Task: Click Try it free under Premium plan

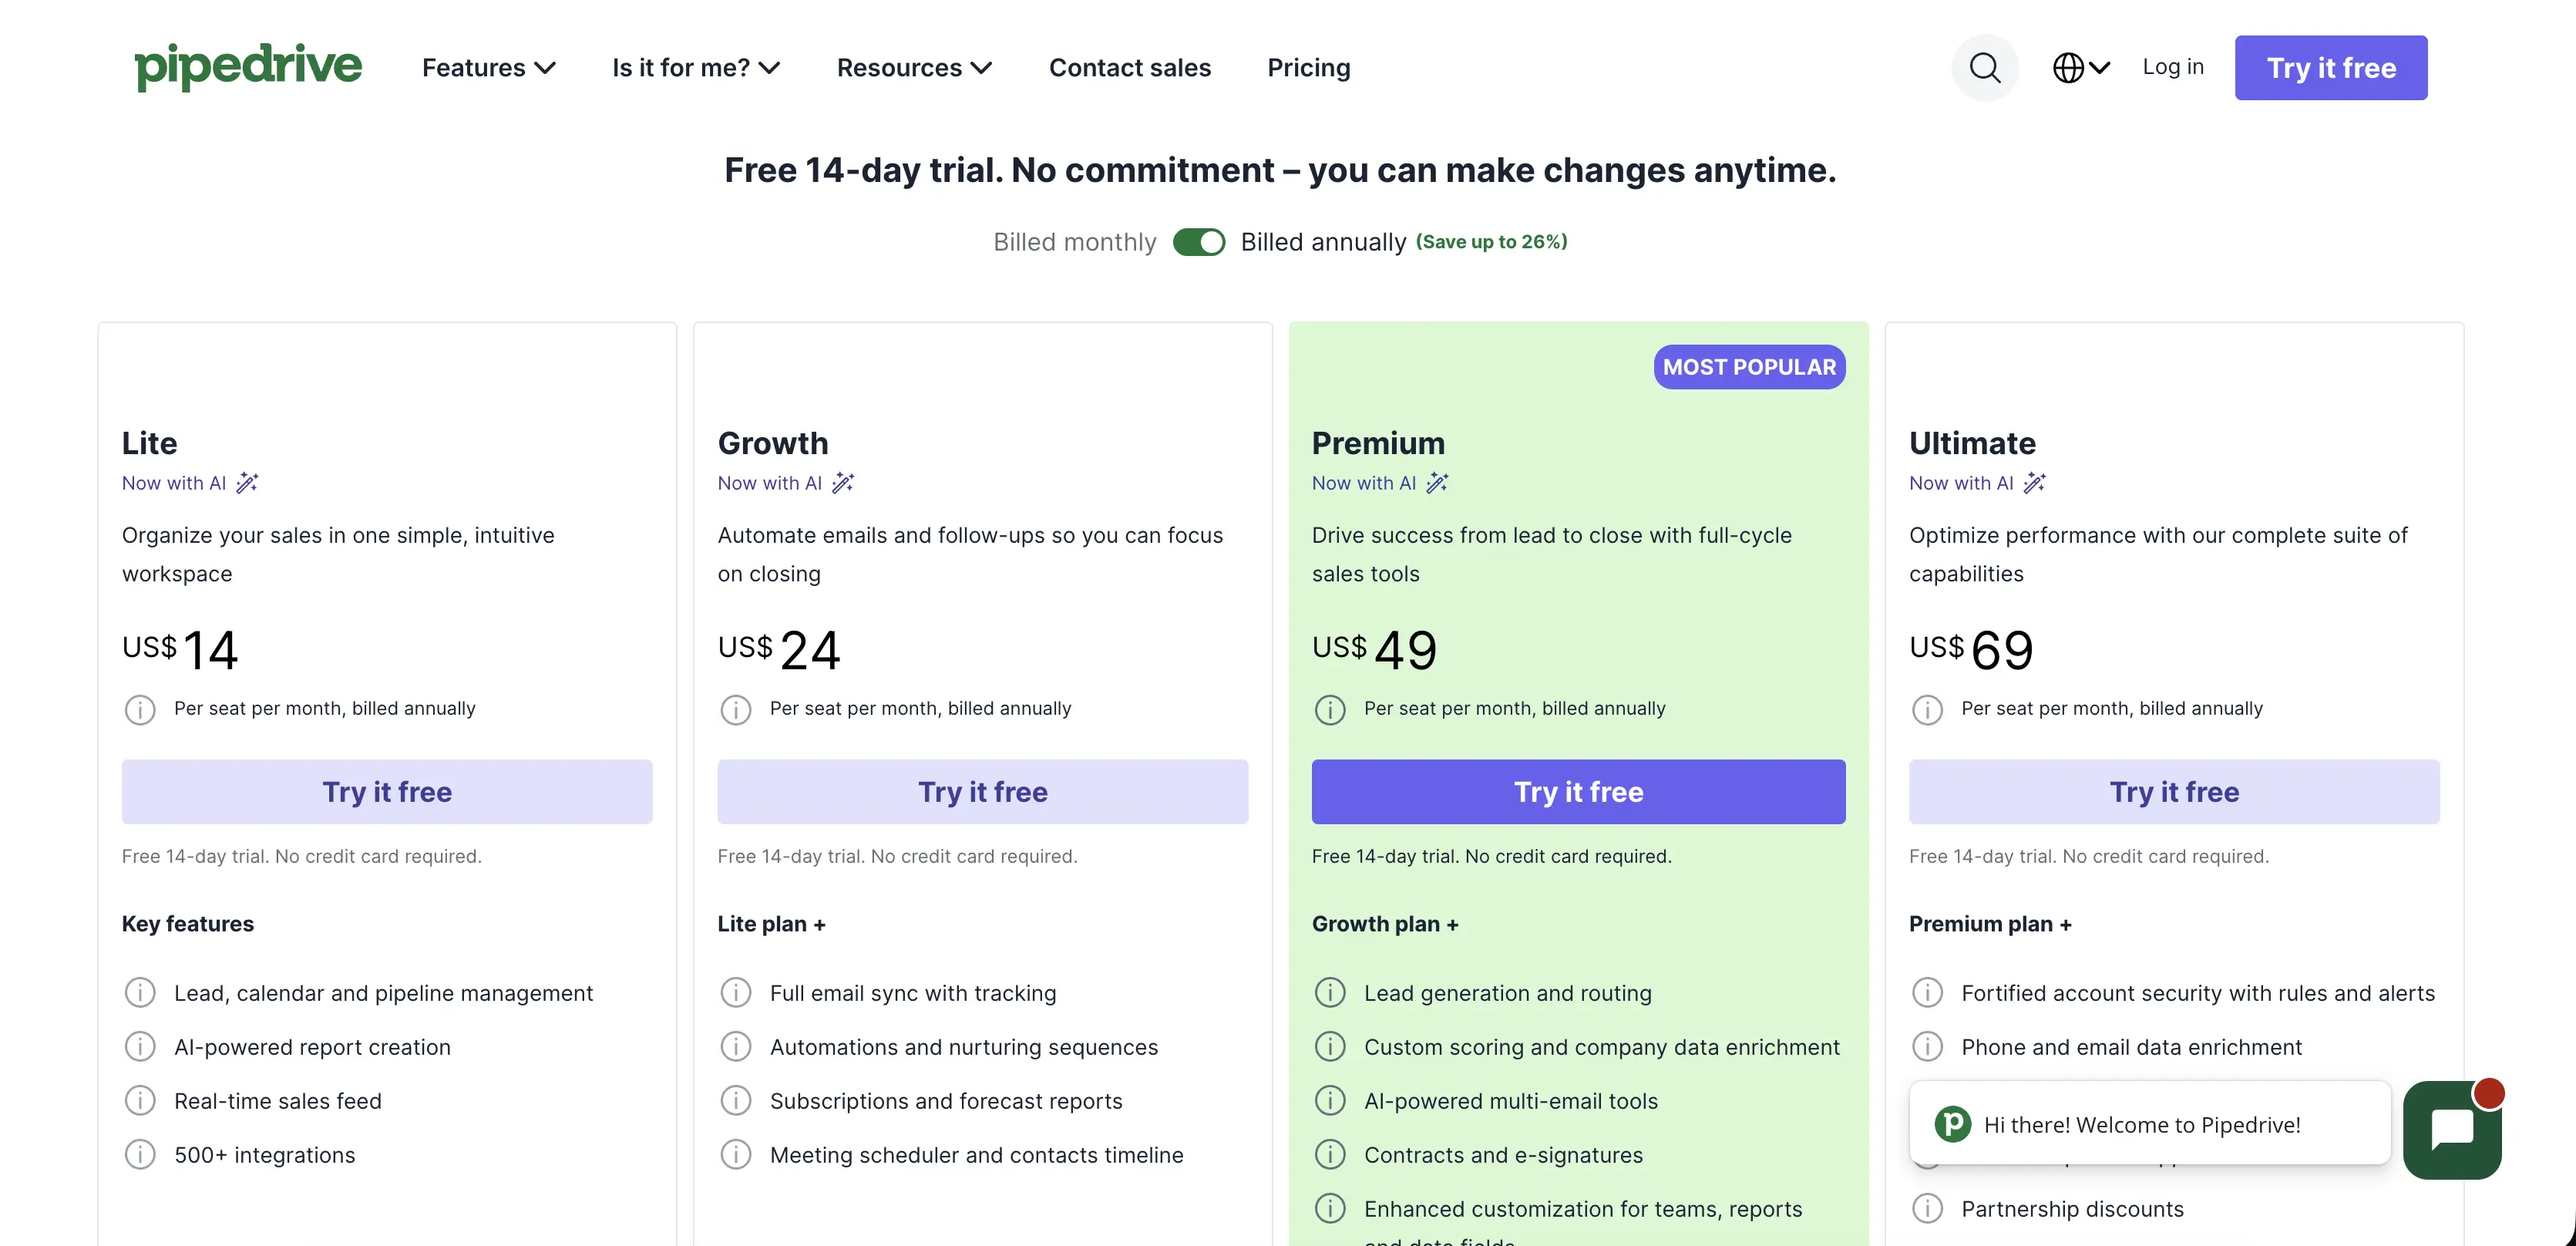Action: tap(1578, 792)
